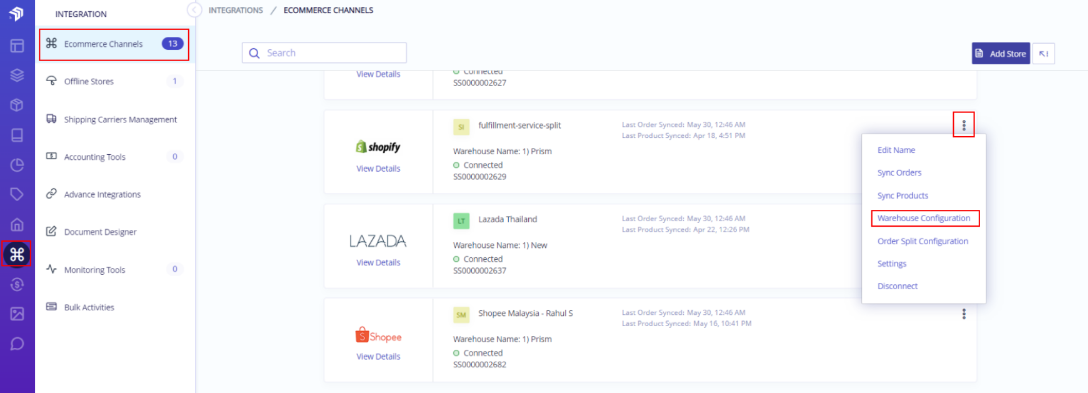Click the SM store avatar badge
This screenshot has width=1088, height=393.
(x=461, y=315)
